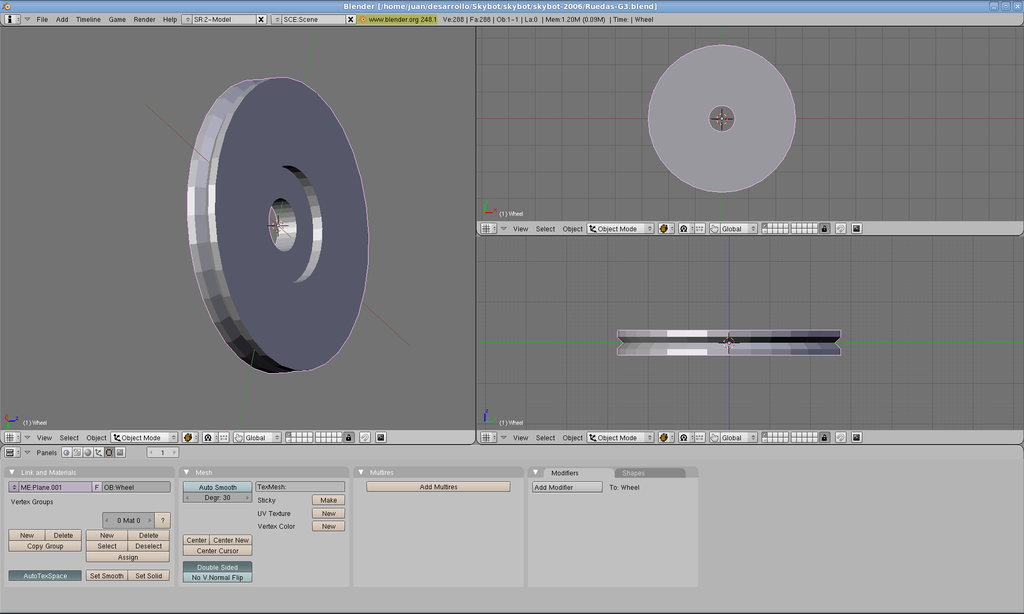
Task: Switch to the Scene context panel button
Action: [120, 453]
